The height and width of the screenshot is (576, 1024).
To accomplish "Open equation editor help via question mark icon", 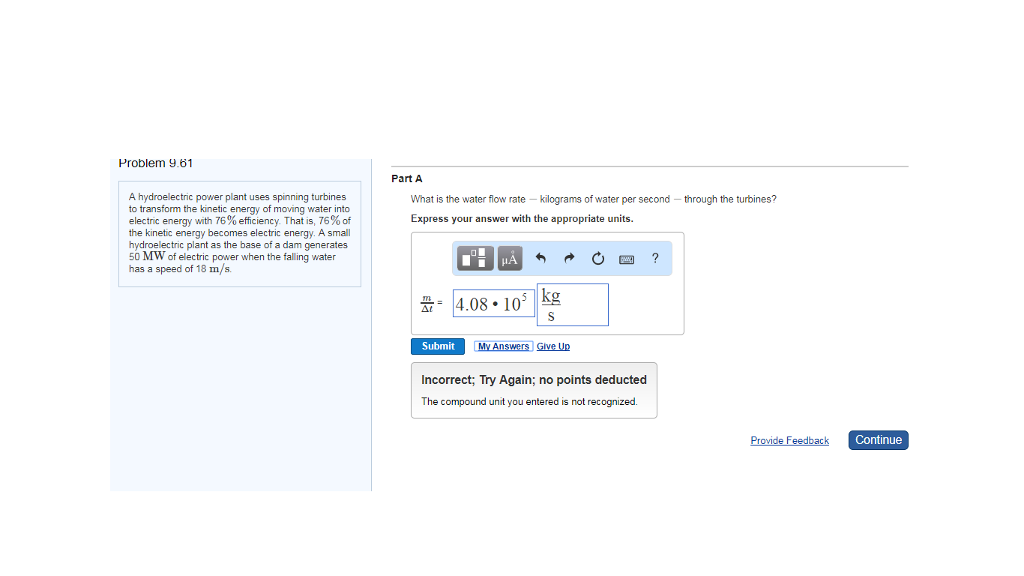I will (655, 258).
